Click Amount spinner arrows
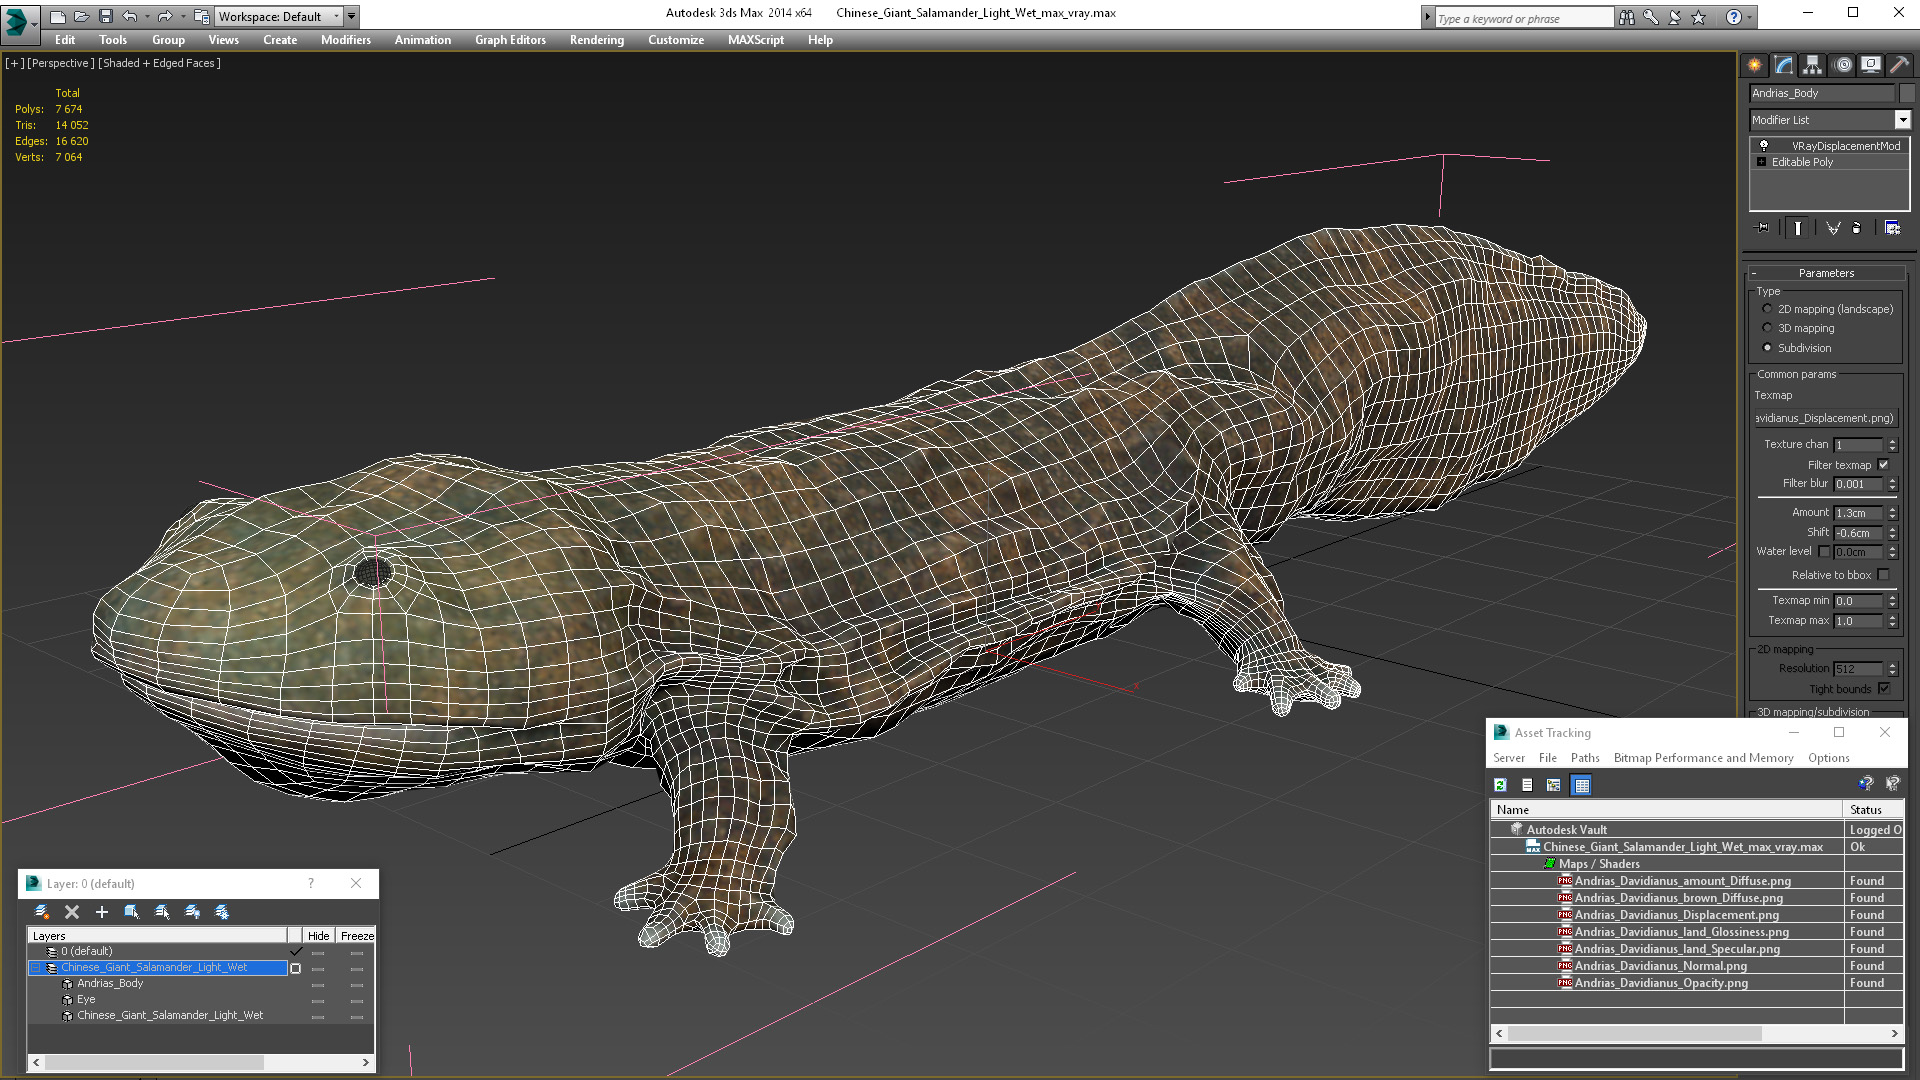The image size is (1920, 1080). click(x=1892, y=513)
